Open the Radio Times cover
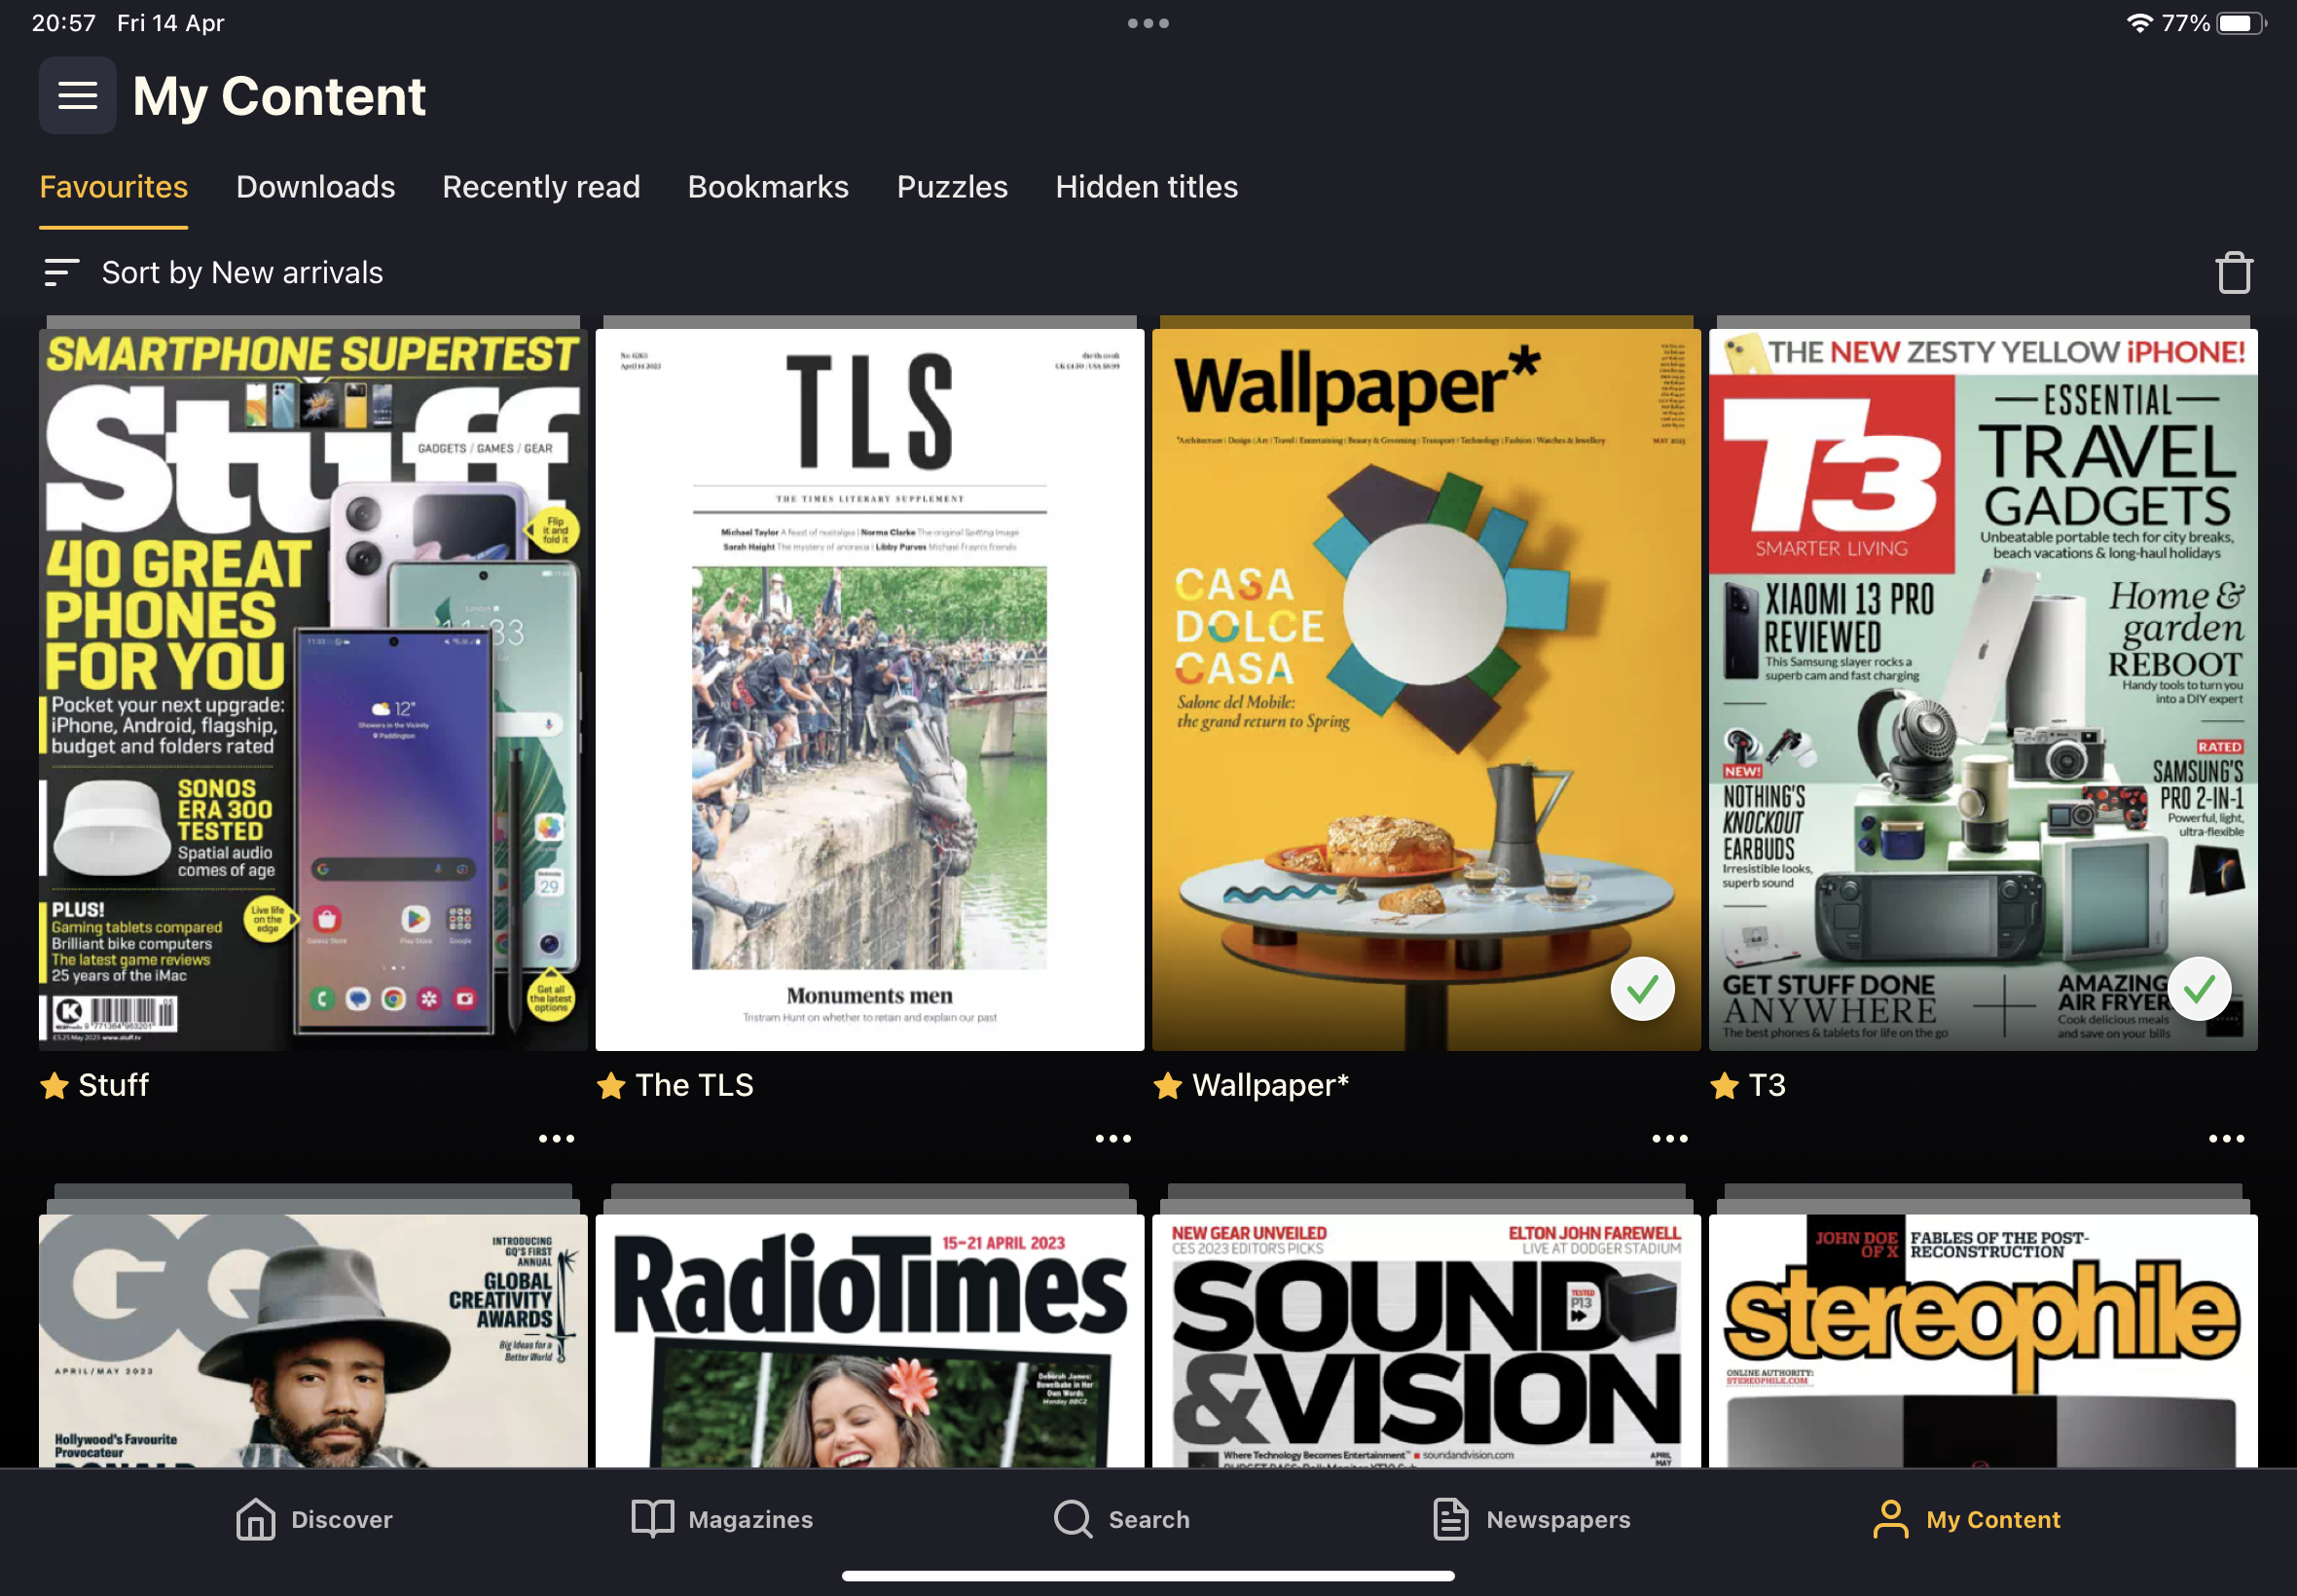 870,1340
